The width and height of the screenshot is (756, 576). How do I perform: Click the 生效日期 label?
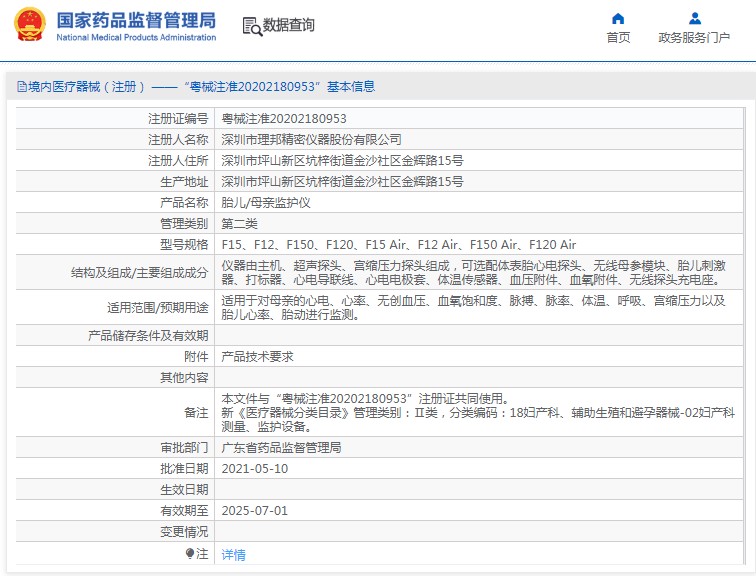click(184, 490)
